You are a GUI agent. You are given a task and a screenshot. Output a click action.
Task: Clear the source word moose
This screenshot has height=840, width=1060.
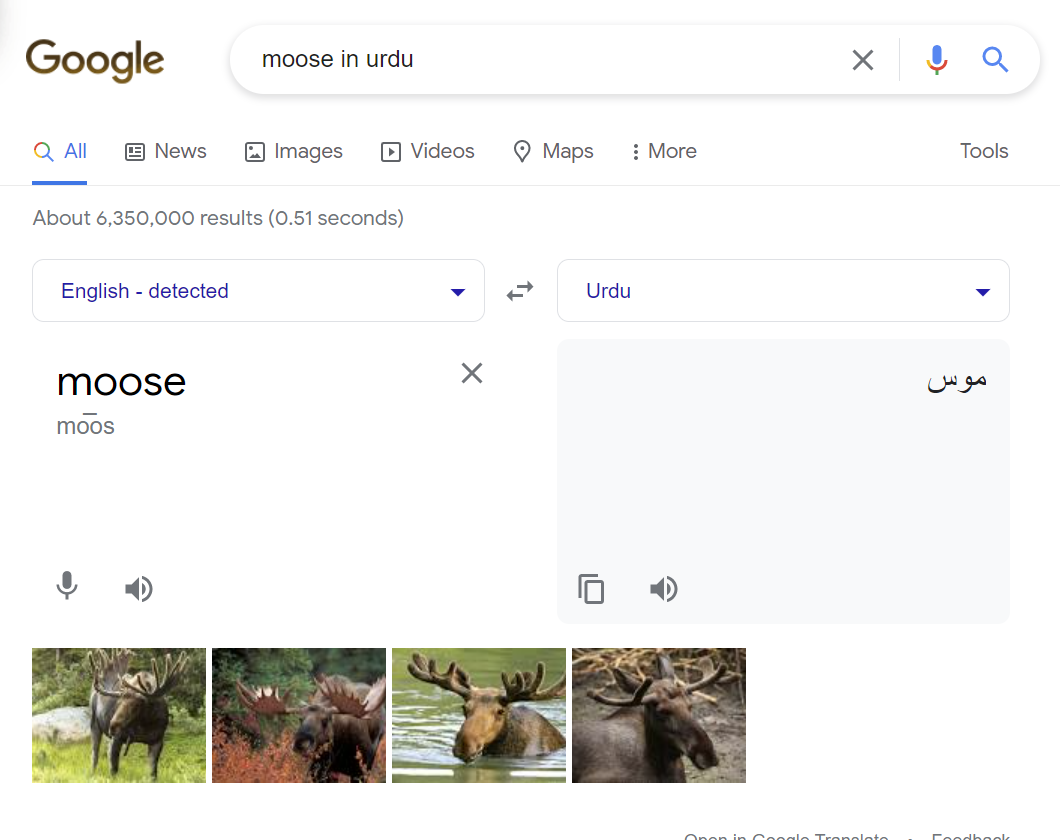tap(472, 373)
